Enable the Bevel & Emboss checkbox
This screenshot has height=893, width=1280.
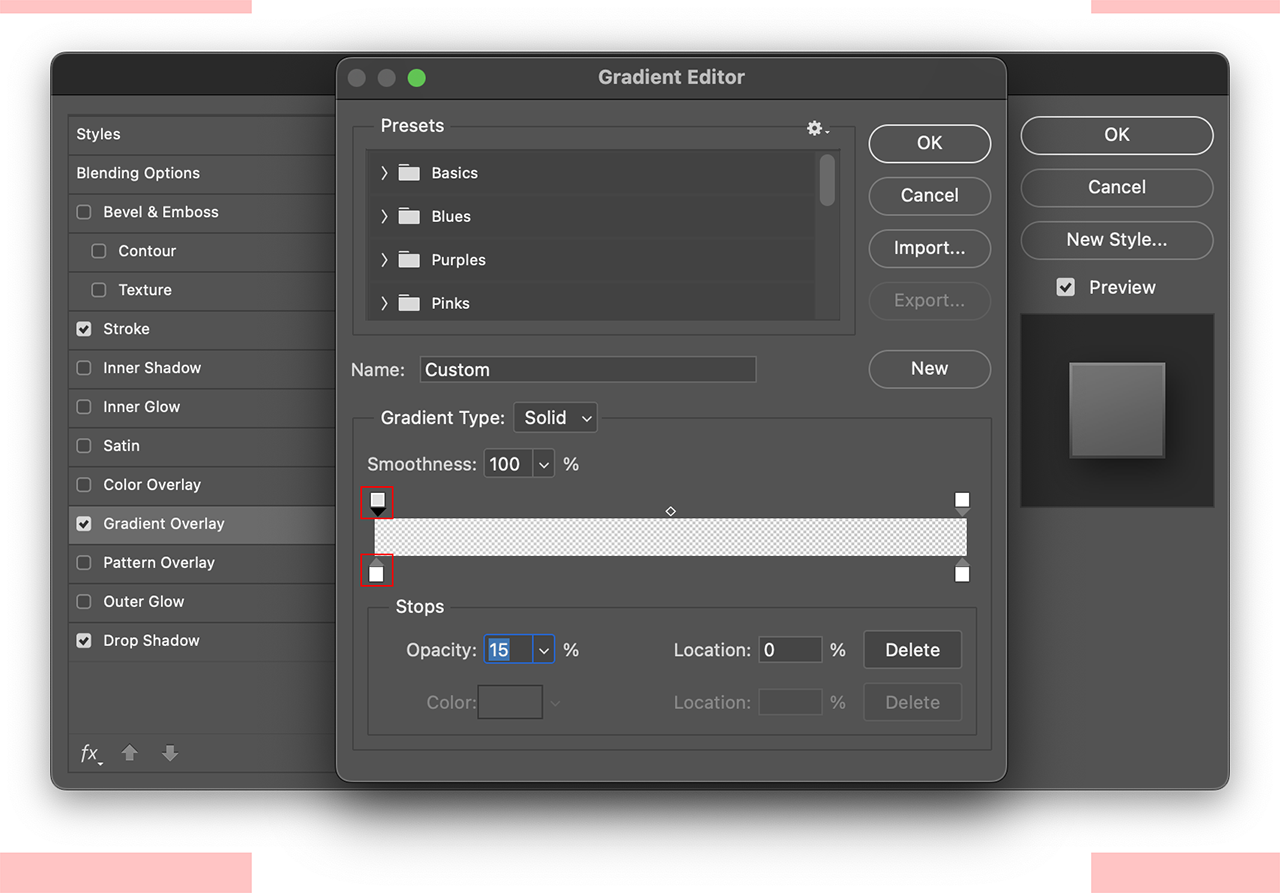tap(84, 212)
